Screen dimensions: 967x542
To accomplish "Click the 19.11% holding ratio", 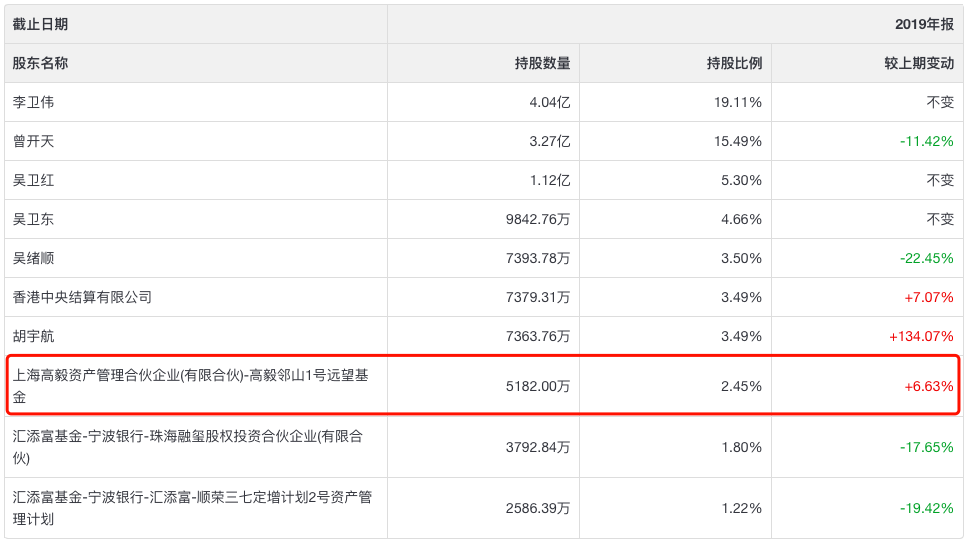I will tap(738, 102).
